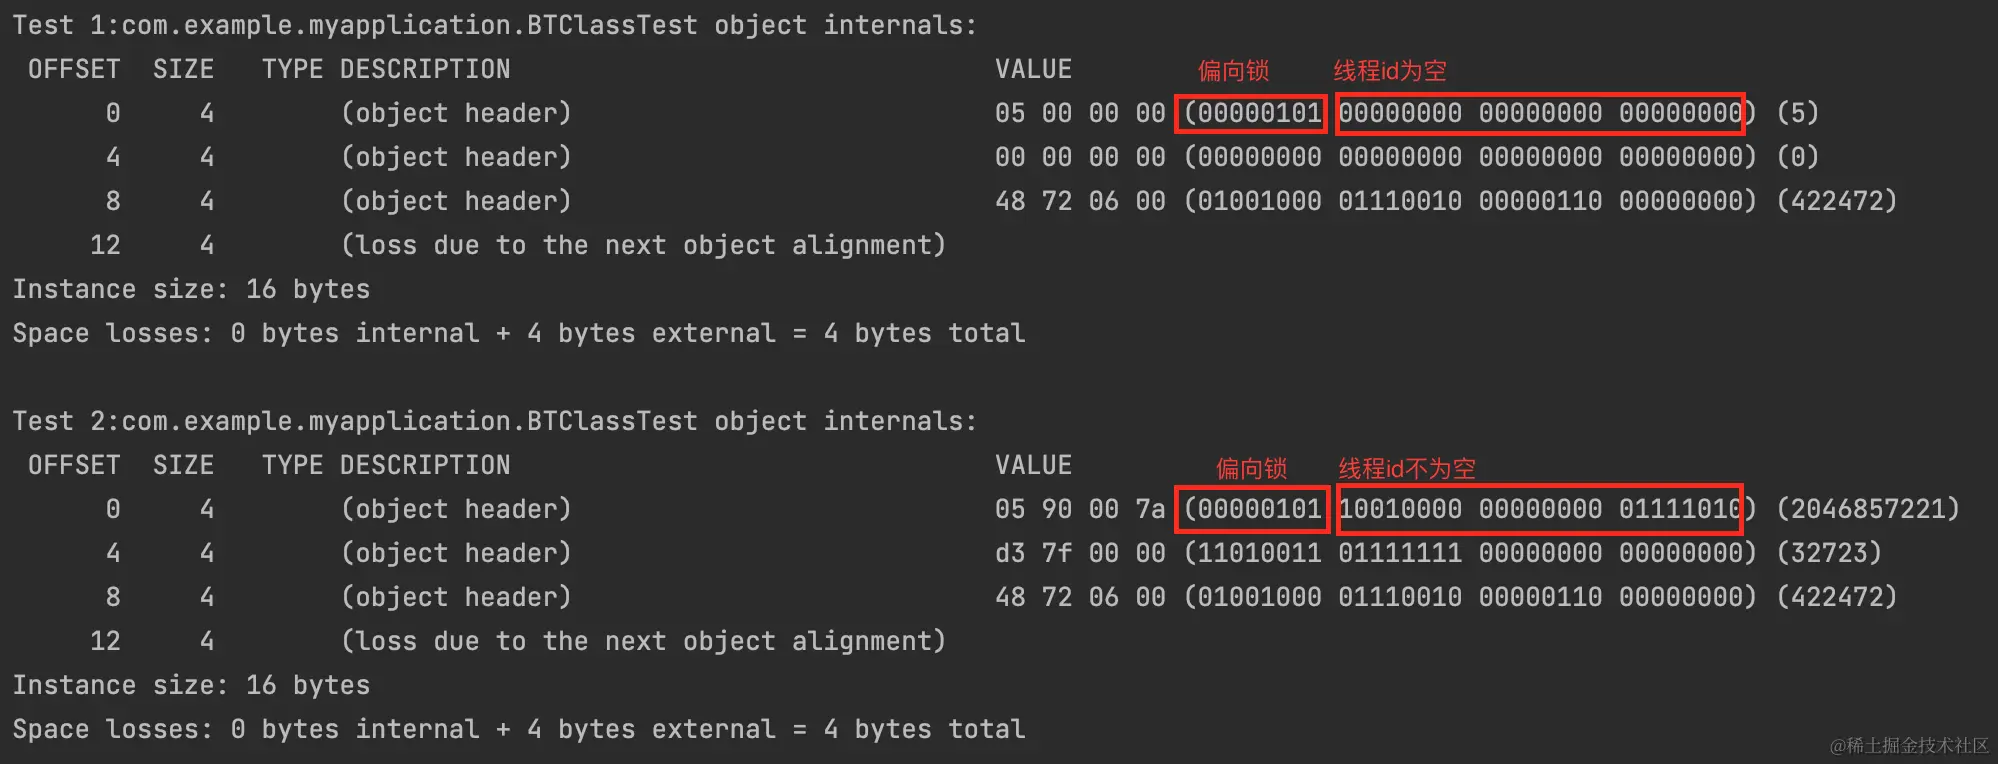The width and height of the screenshot is (1998, 764).
Task: Click Test 2 '(loss due to the next object alignment)'
Action: pos(643,641)
